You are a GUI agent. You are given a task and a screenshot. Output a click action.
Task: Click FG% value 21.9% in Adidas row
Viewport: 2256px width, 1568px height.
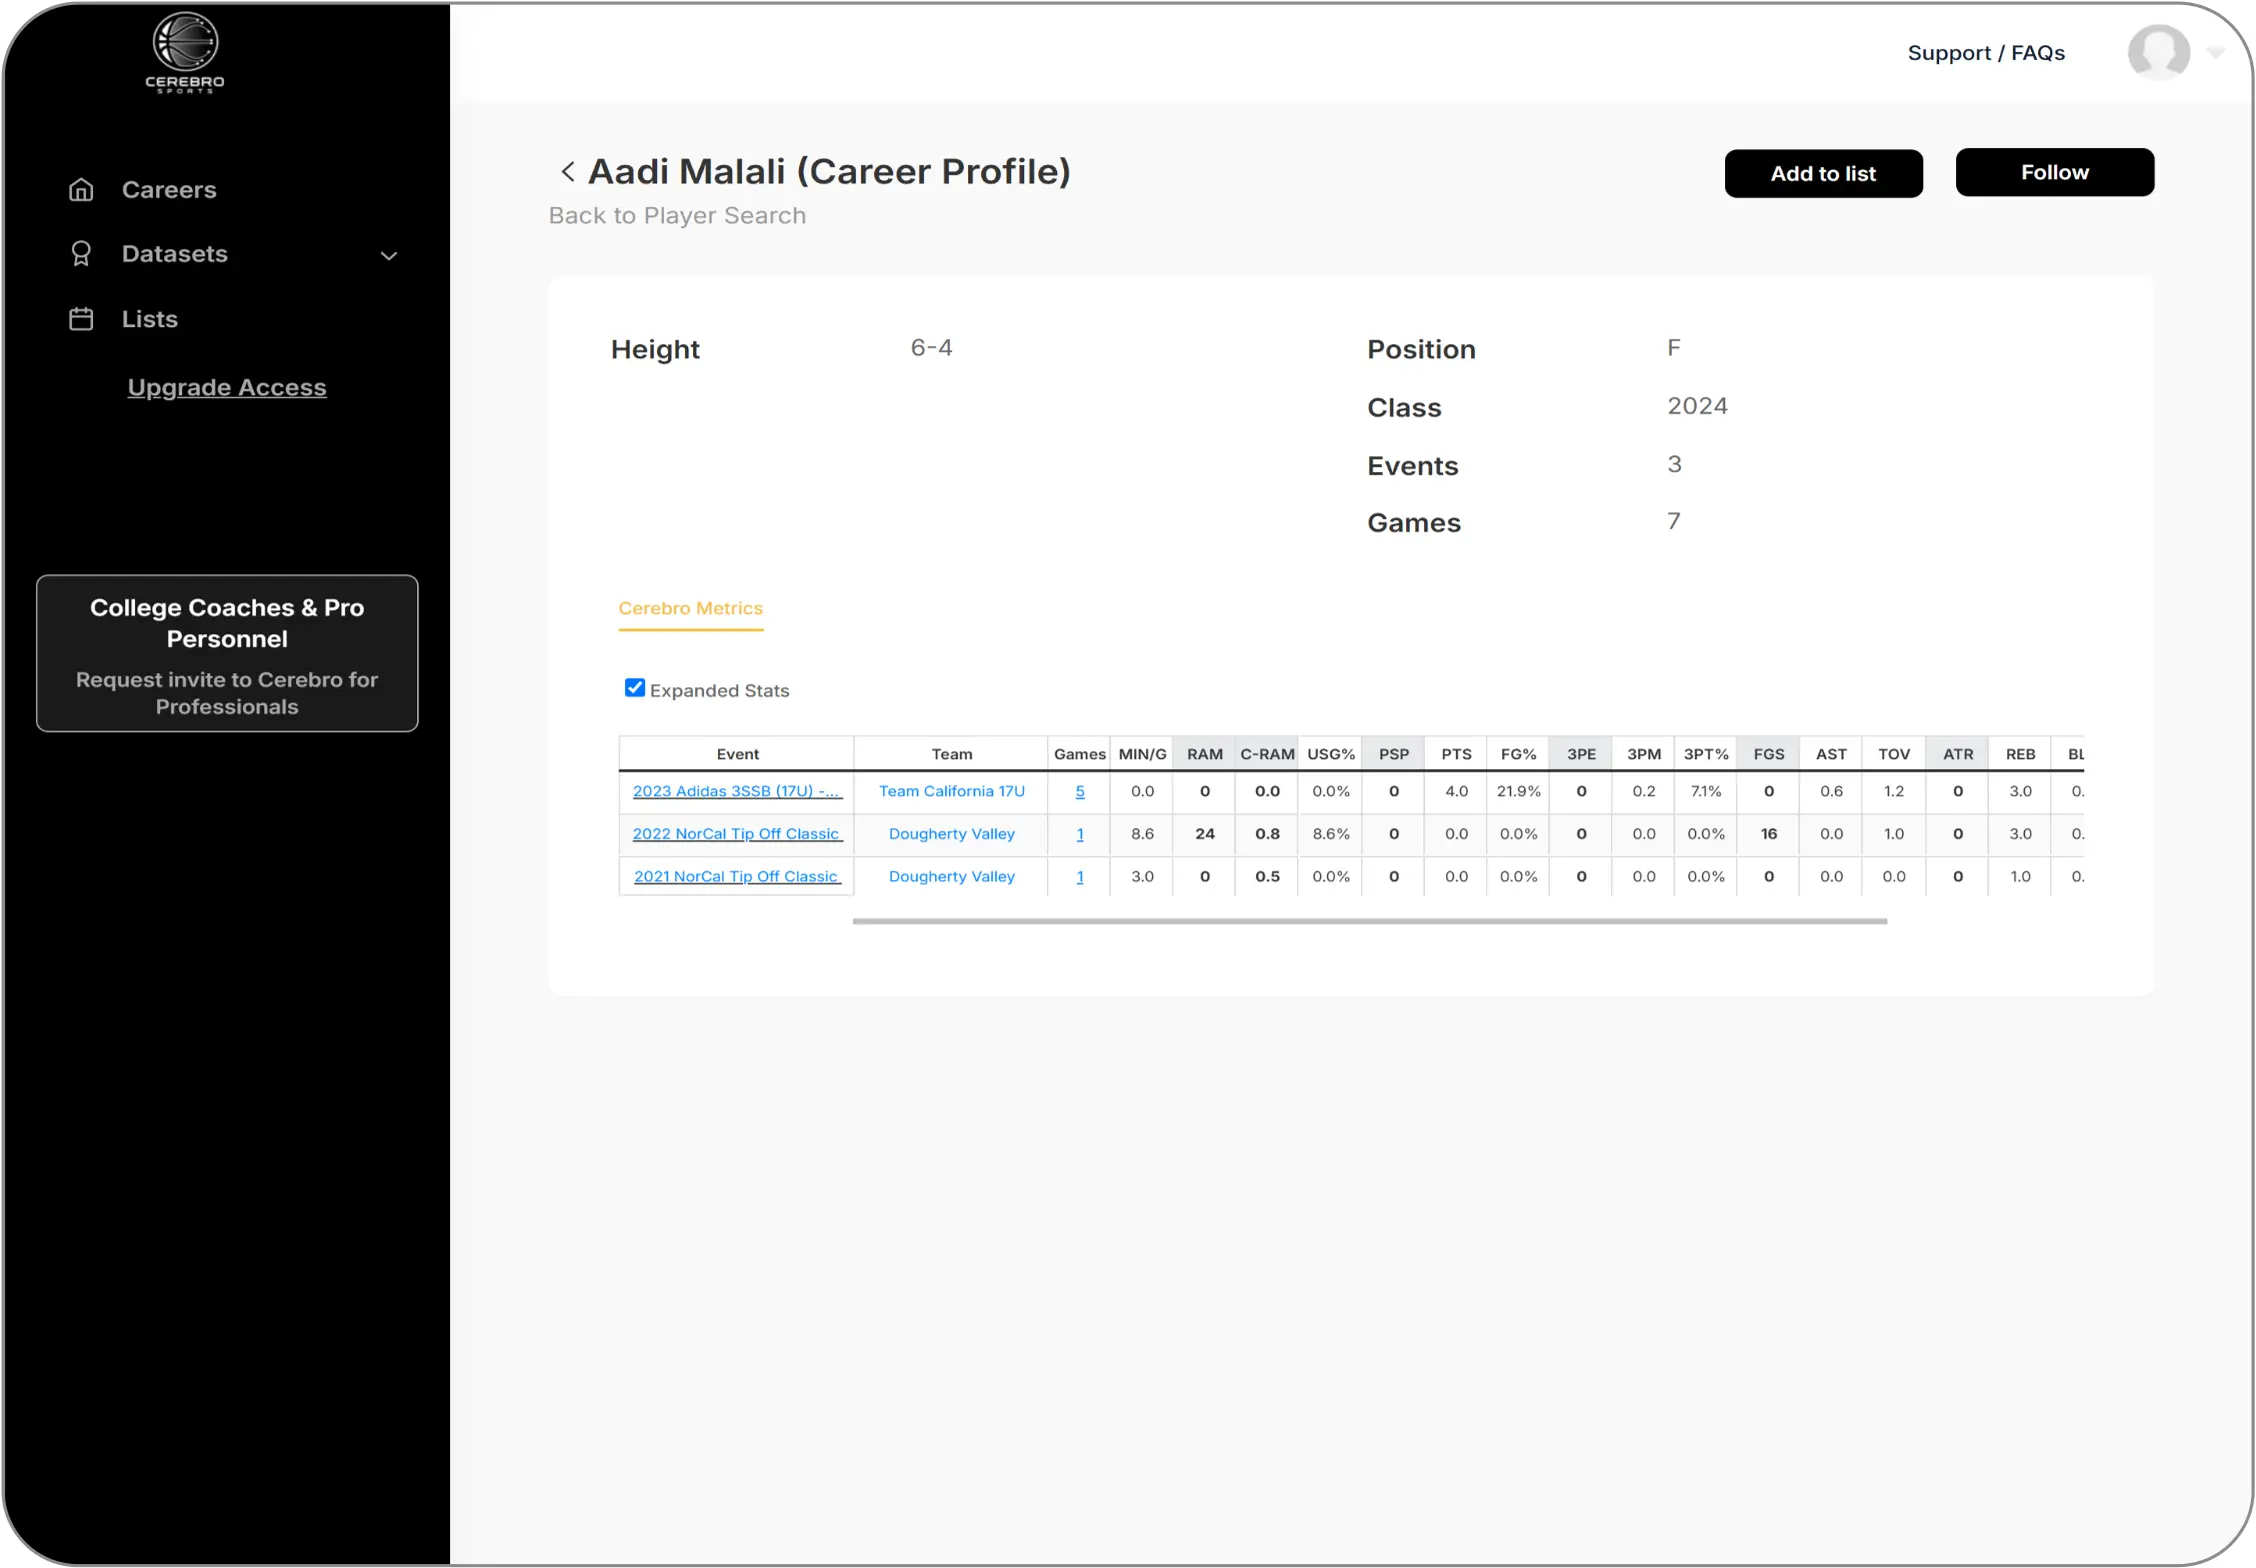(x=1518, y=791)
